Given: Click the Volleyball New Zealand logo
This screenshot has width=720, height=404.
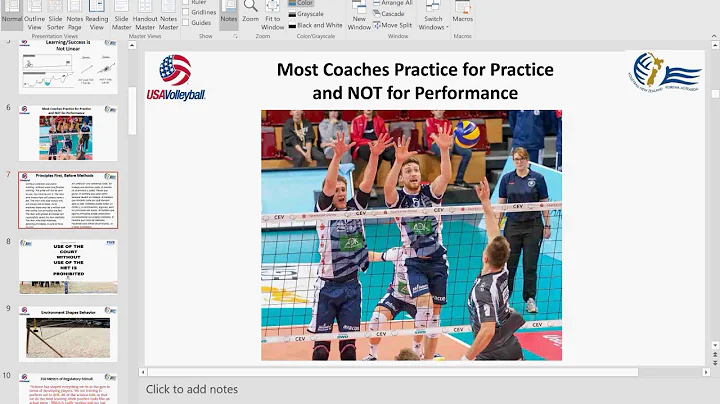Looking at the screenshot, I should (664, 72).
